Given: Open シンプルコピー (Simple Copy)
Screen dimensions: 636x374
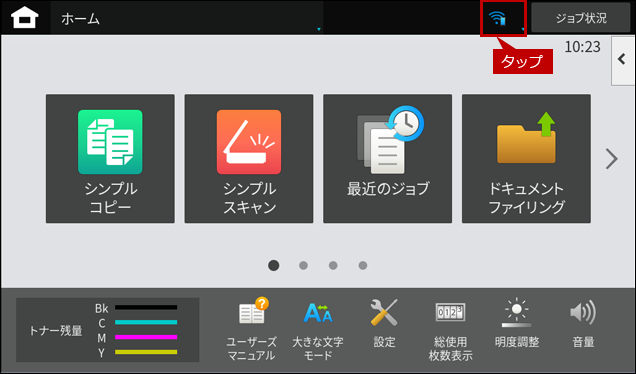Looking at the screenshot, I should 110,159.
